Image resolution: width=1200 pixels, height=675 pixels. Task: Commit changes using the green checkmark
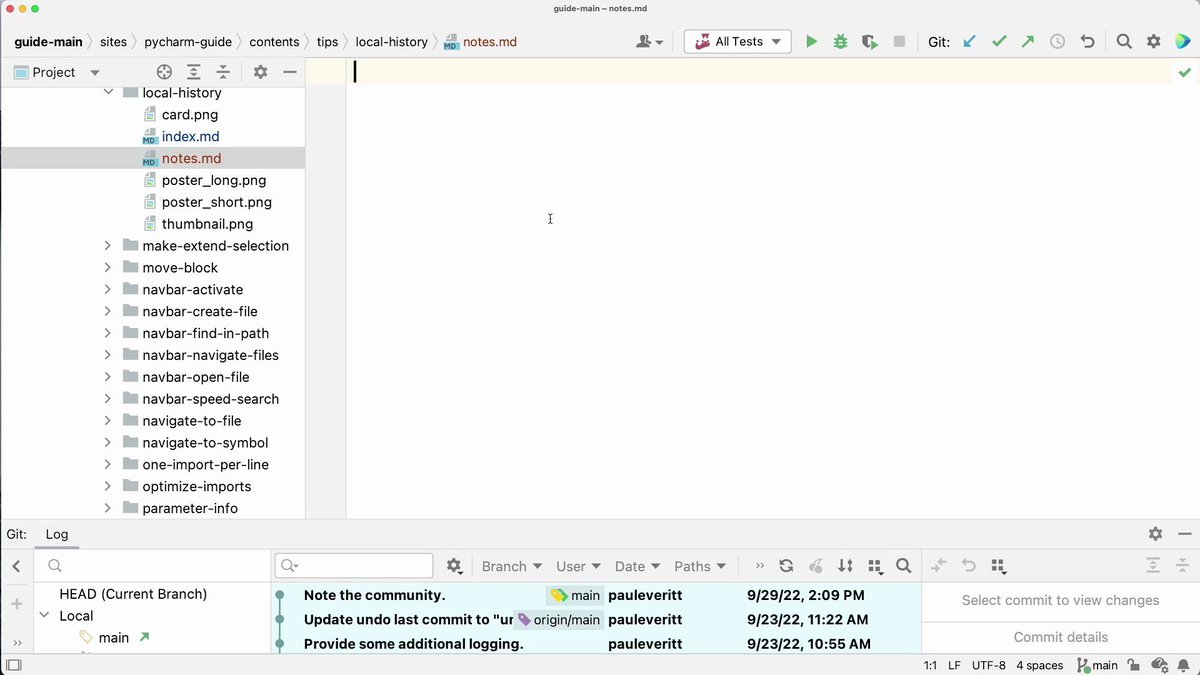tap(998, 41)
